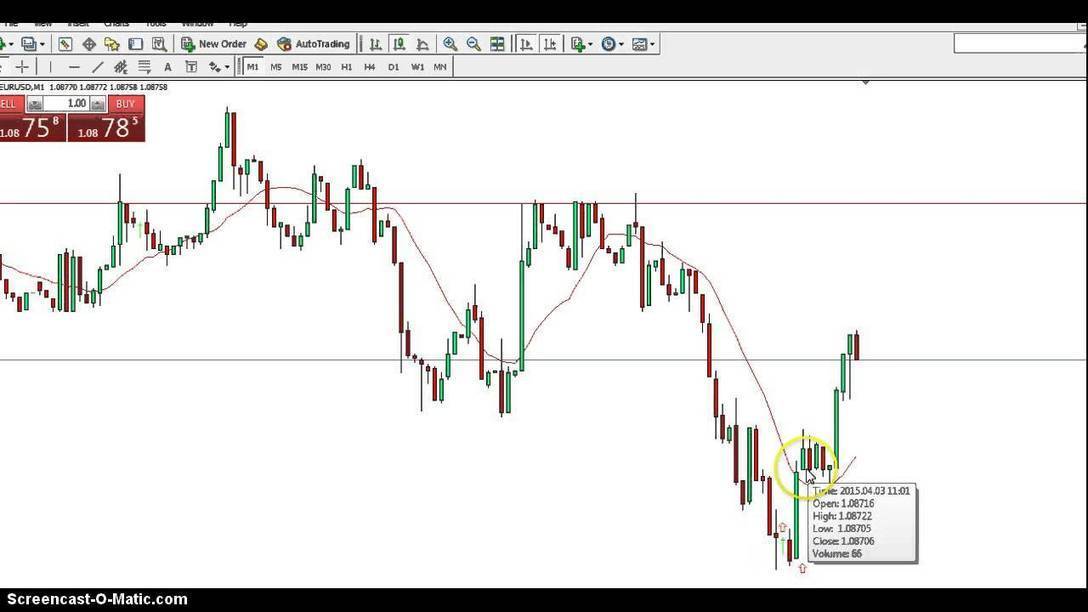Select the Fibonacci Retracement tool
Viewport: 1088px width, 612px height.
point(144,67)
